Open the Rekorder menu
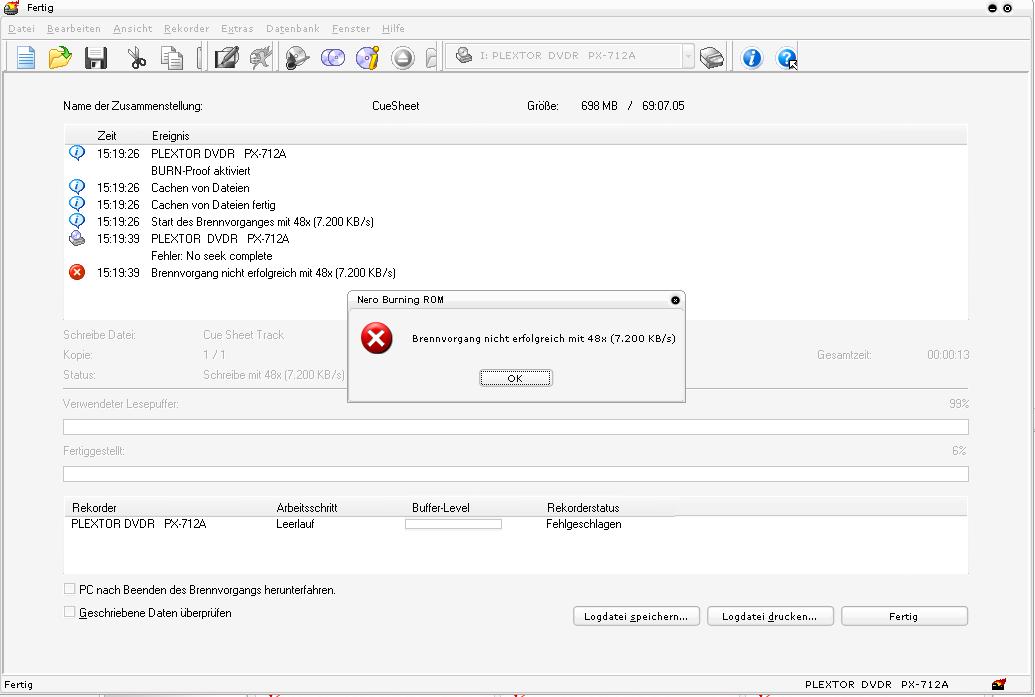 (187, 29)
